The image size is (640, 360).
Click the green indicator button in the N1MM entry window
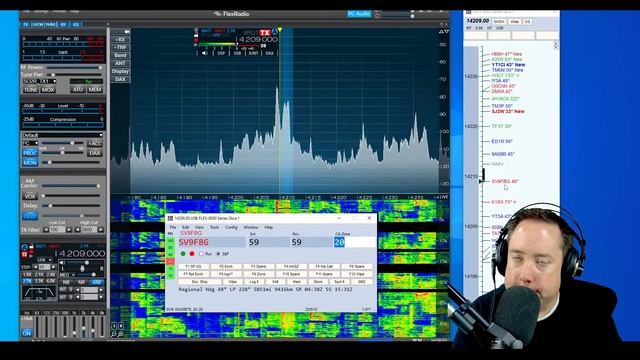coord(183,253)
